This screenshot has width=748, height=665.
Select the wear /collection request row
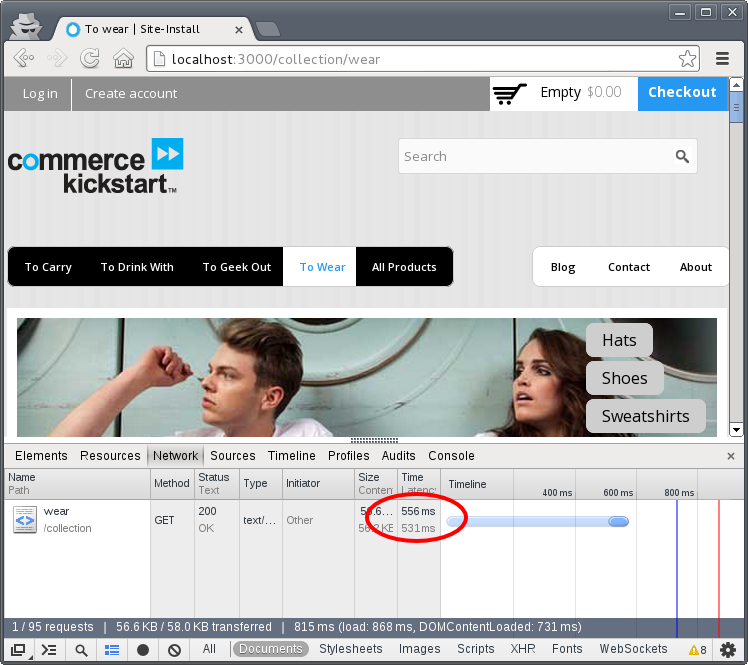[374, 520]
